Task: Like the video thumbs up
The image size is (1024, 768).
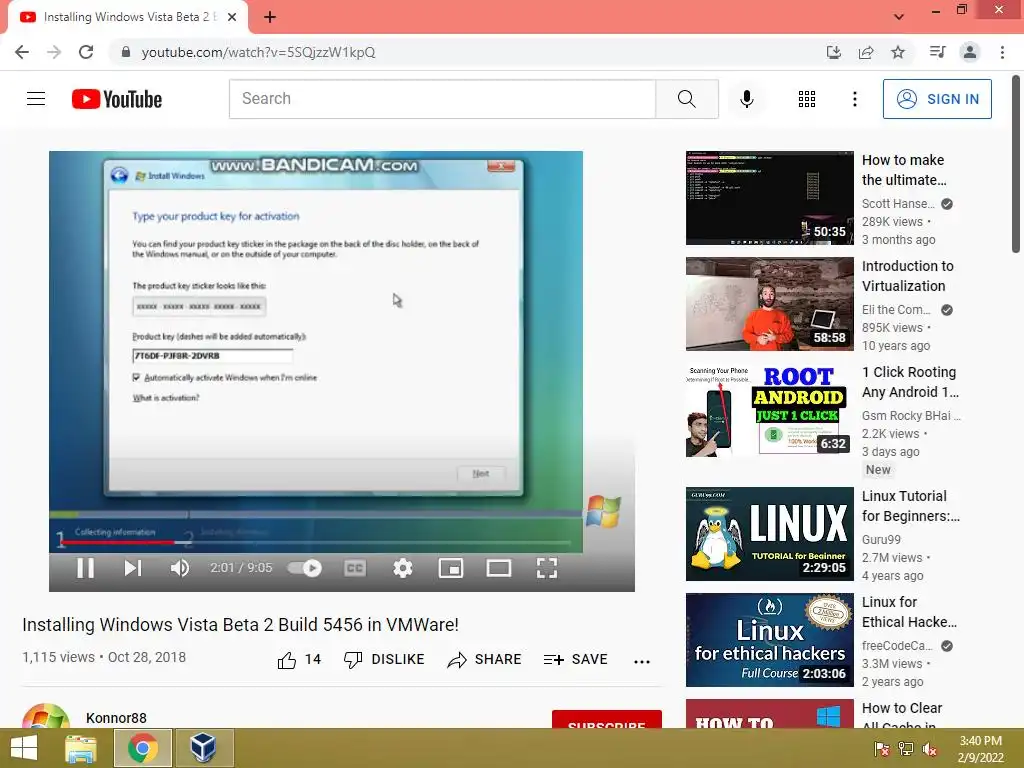Action: 299,660
